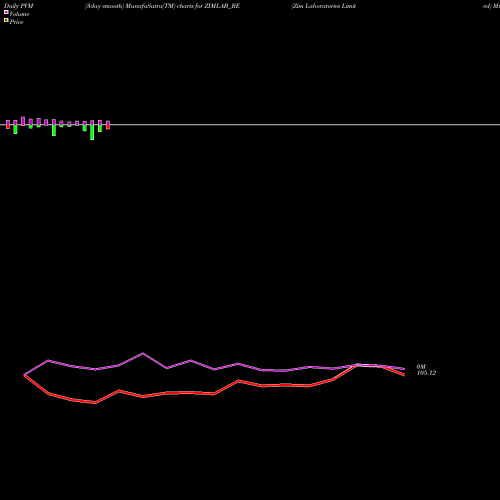The height and width of the screenshot is (500, 500).
Task: Select the 'Volume' legend label
Action: click(x=19, y=14)
